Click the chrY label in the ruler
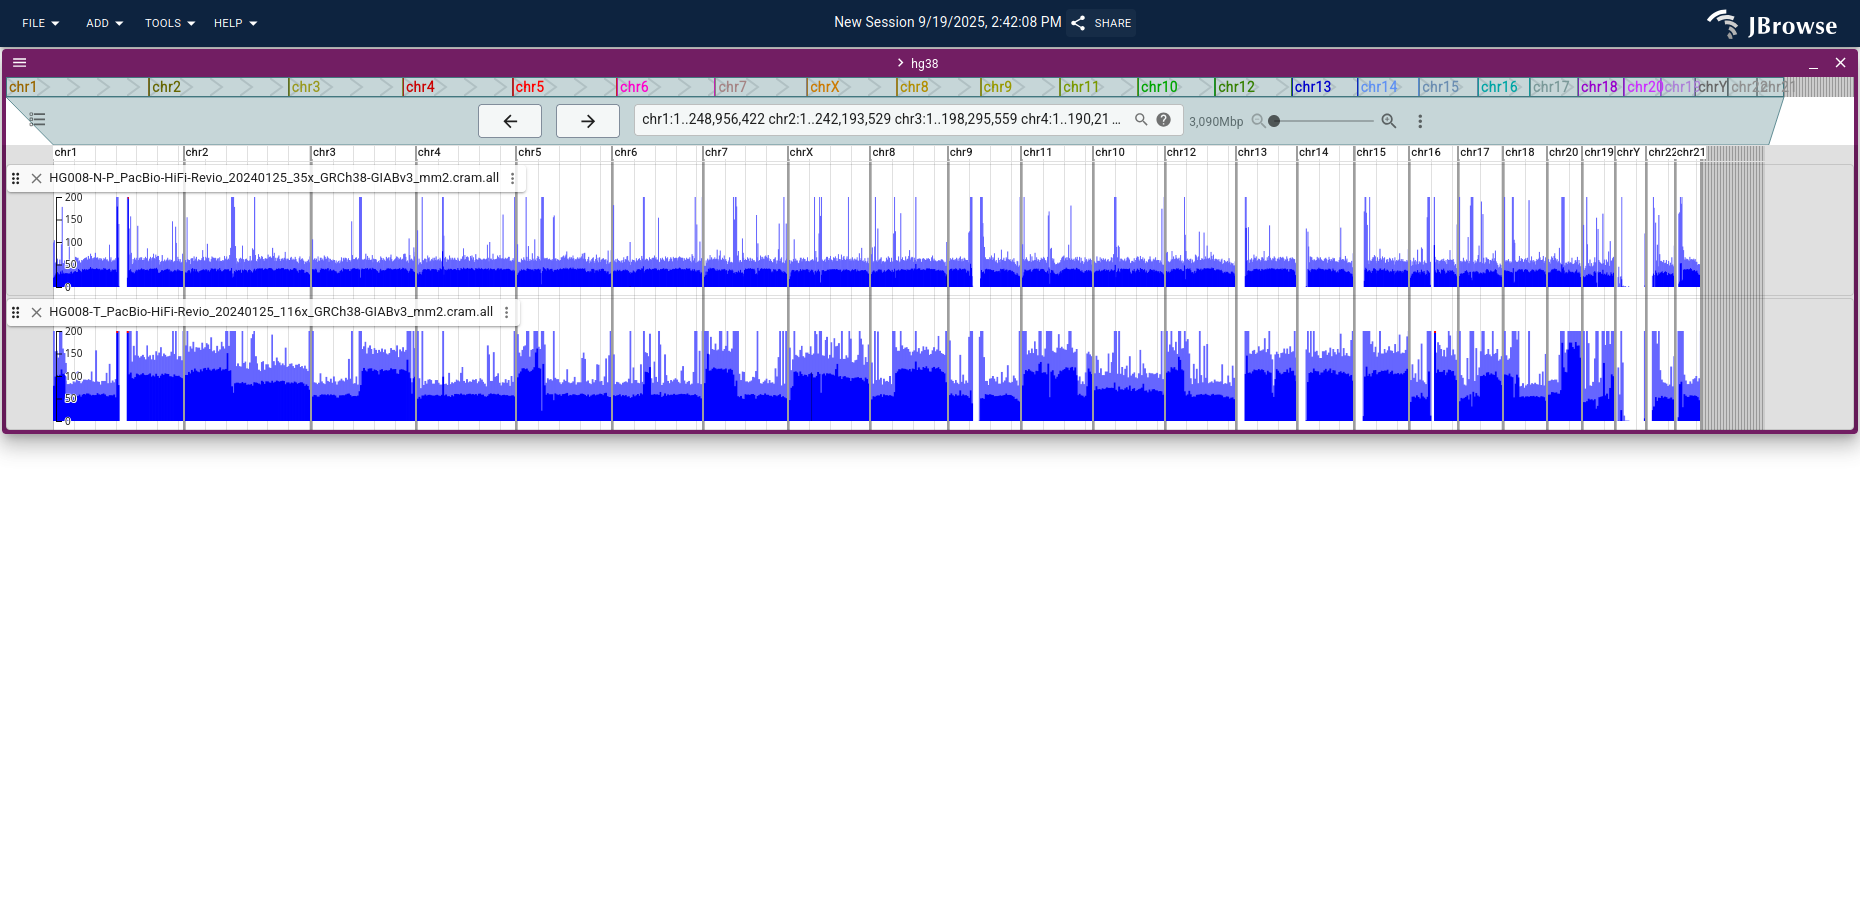 [1628, 152]
